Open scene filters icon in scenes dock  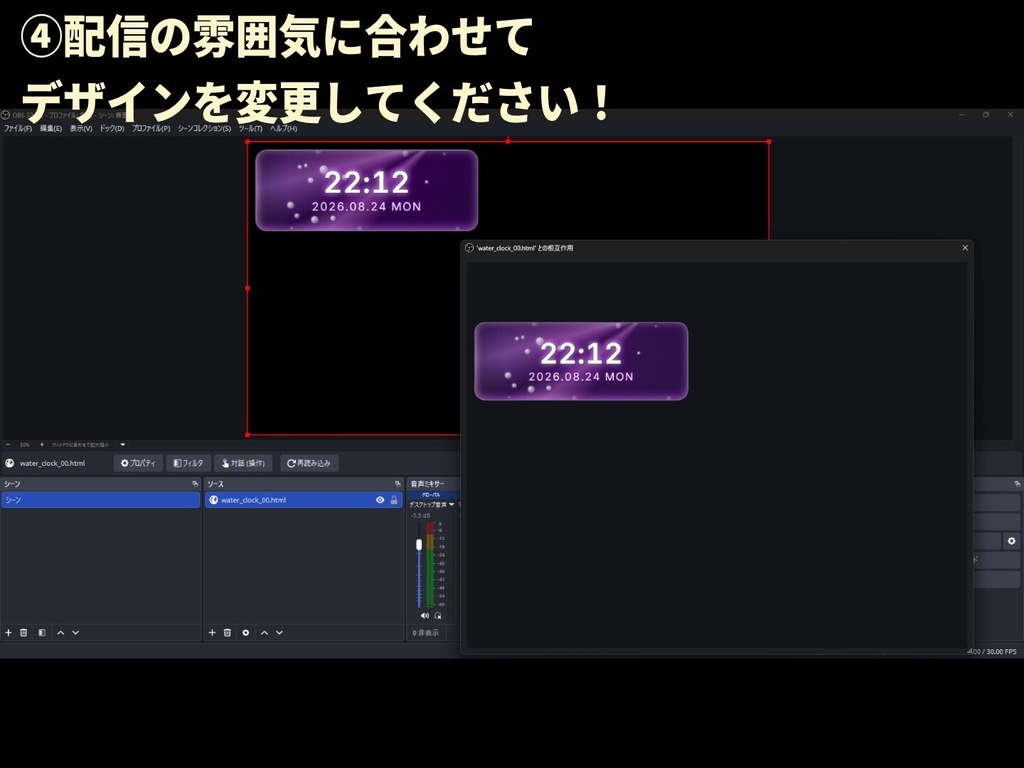click(42, 632)
